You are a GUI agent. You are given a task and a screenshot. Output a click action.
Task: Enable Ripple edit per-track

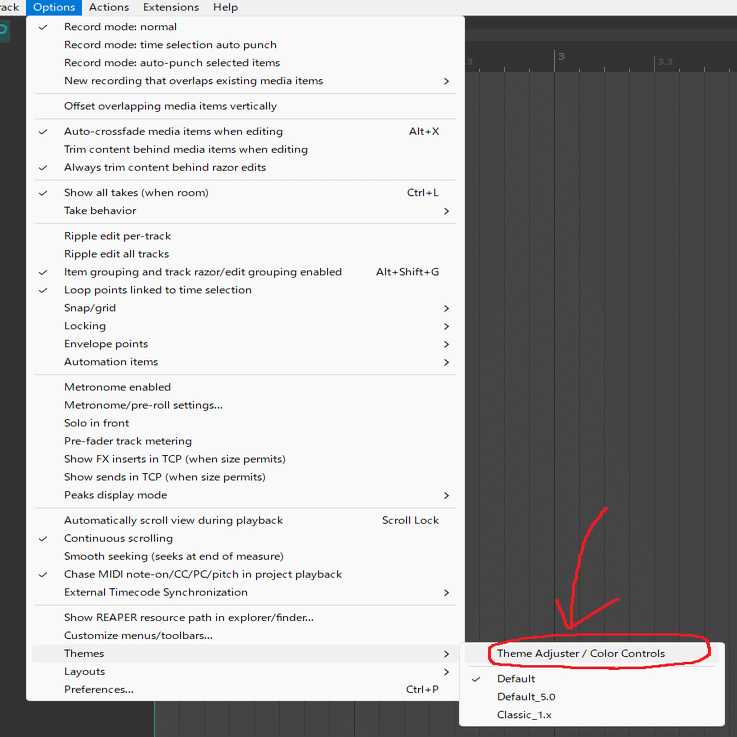tap(245, 236)
